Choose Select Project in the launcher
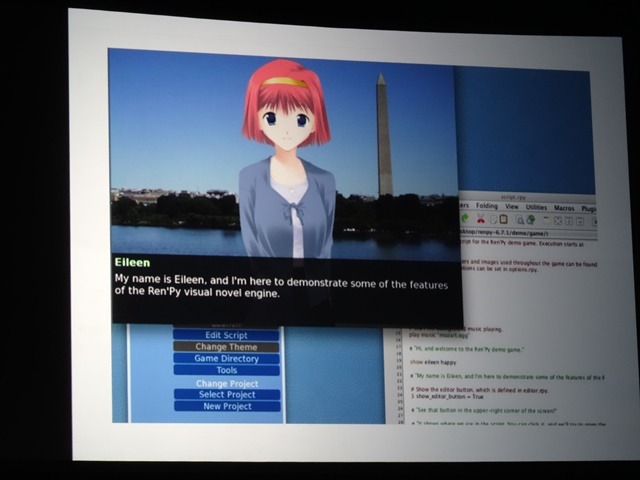The width and height of the screenshot is (640, 480). click(x=227, y=395)
